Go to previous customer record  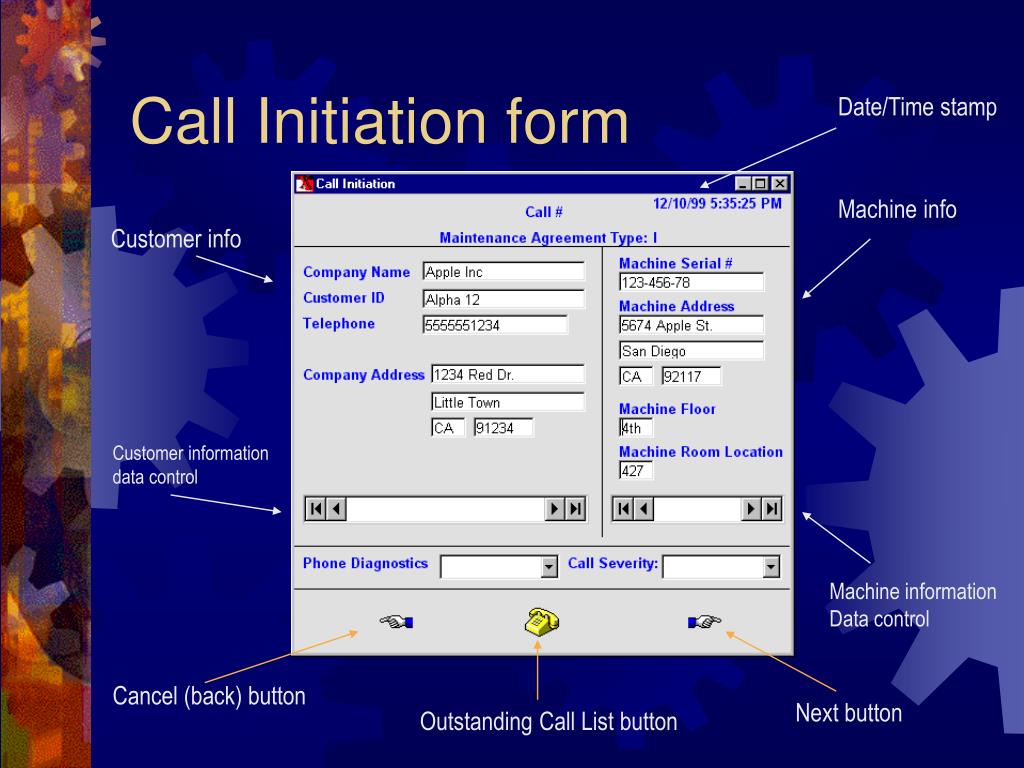click(x=336, y=509)
